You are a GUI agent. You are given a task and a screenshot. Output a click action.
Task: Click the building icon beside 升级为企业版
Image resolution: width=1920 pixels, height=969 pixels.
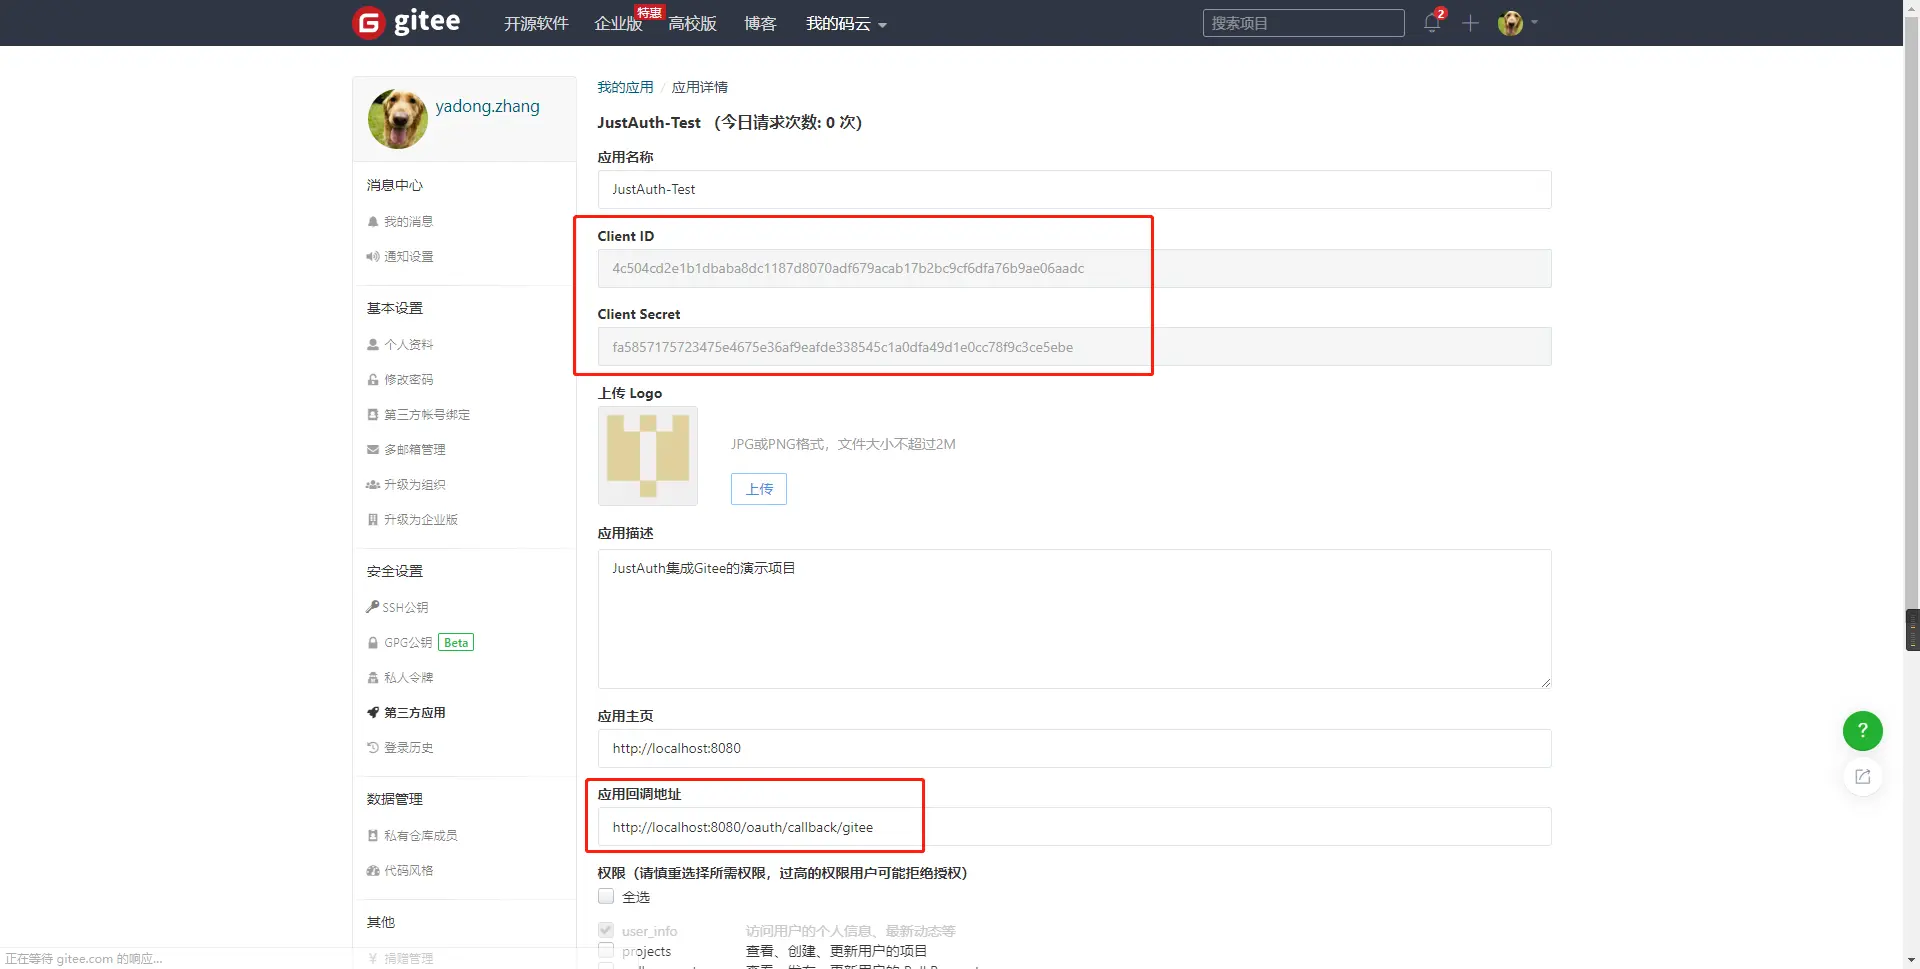tap(373, 520)
